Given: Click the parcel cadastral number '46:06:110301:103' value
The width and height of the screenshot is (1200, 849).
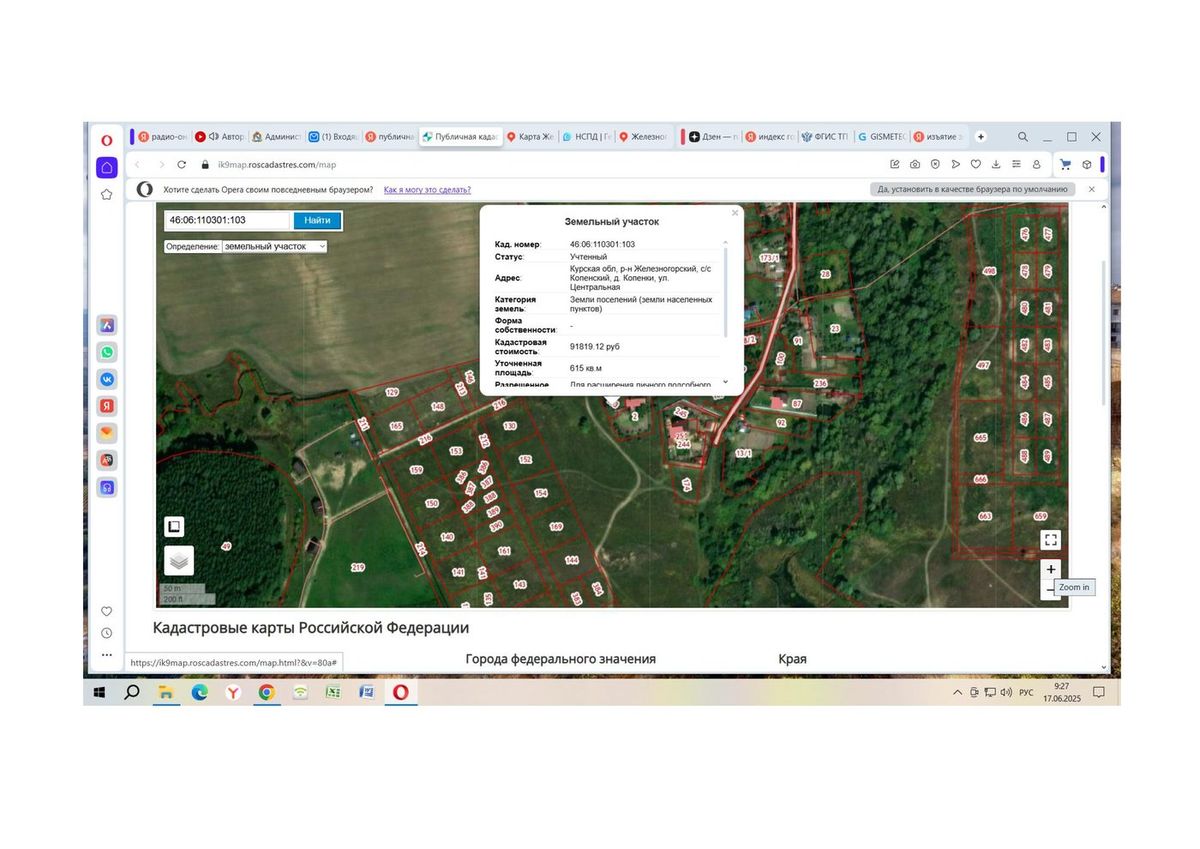Looking at the screenshot, I should 602,244.
